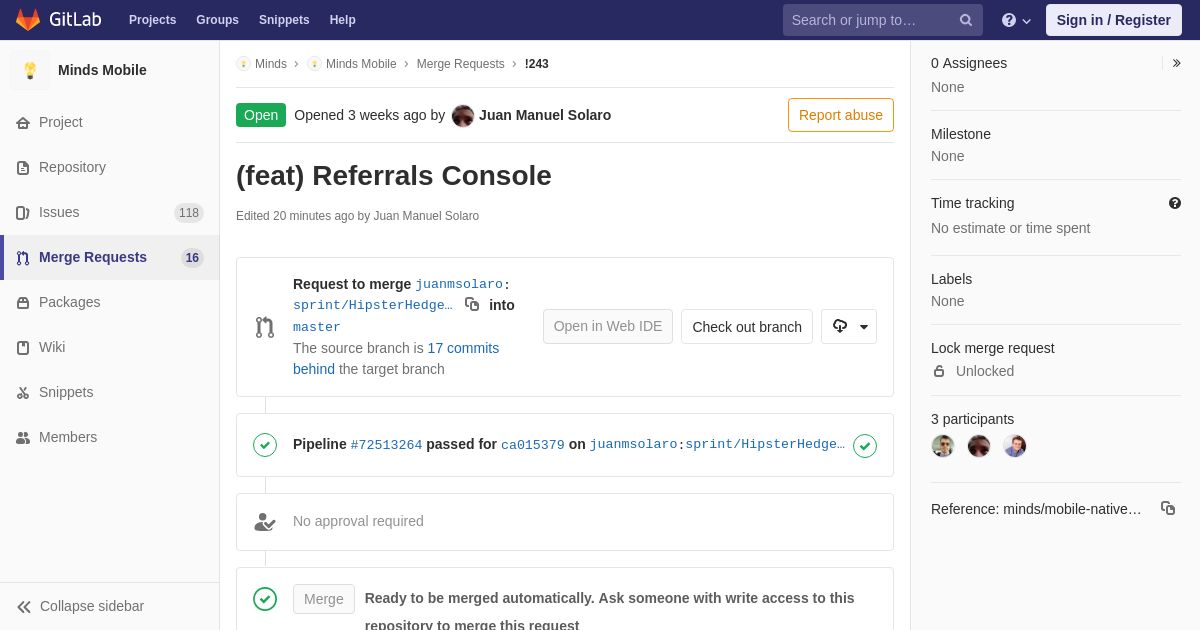1200x630 pixels.
Task: Click the Merge Requests count badge 16
Action: [192, 257]
